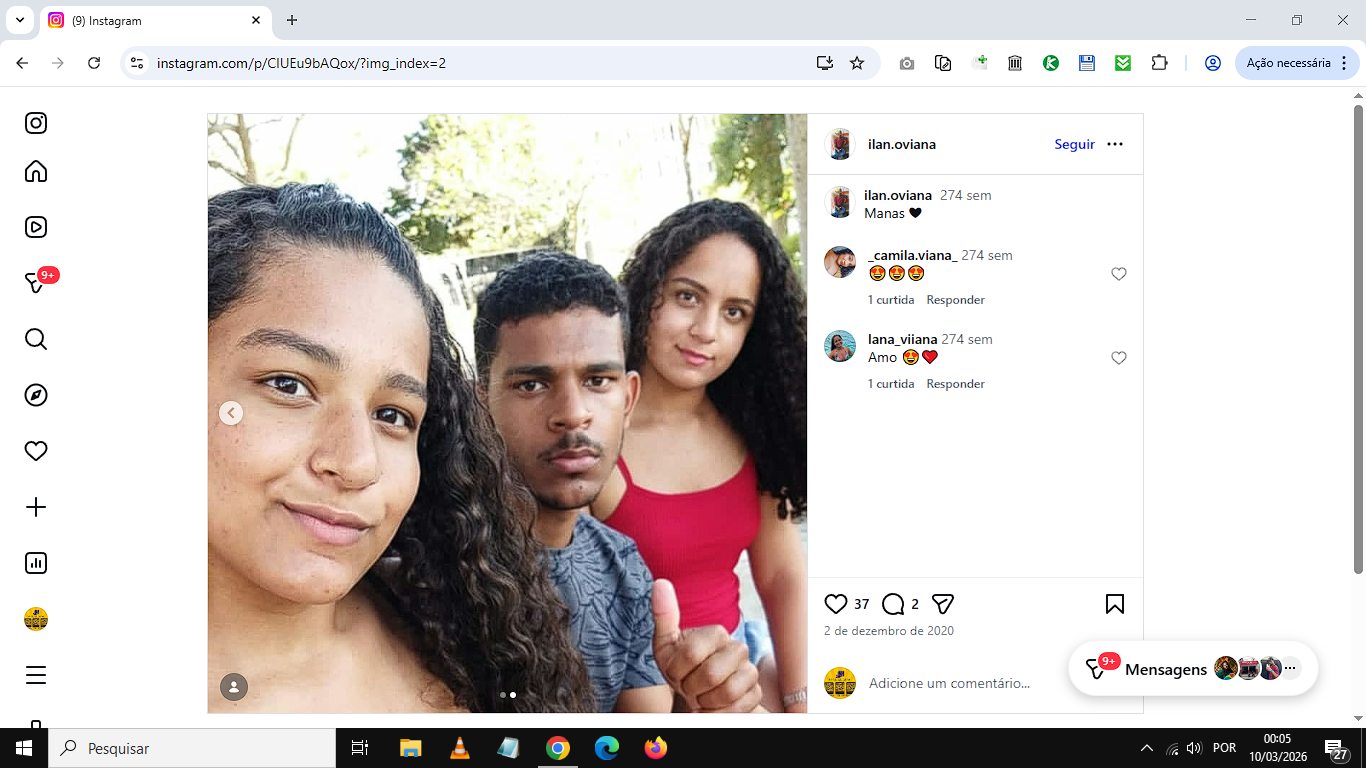Viewport: 1366px width, 768px height.
Task: Open the sidebar Search magnifier
Action: [36, 339]
